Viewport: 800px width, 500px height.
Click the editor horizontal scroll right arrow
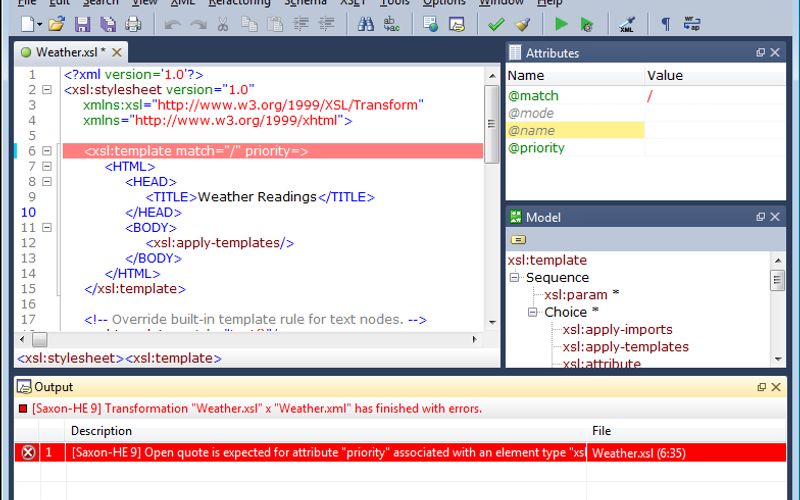coord(474,339)
